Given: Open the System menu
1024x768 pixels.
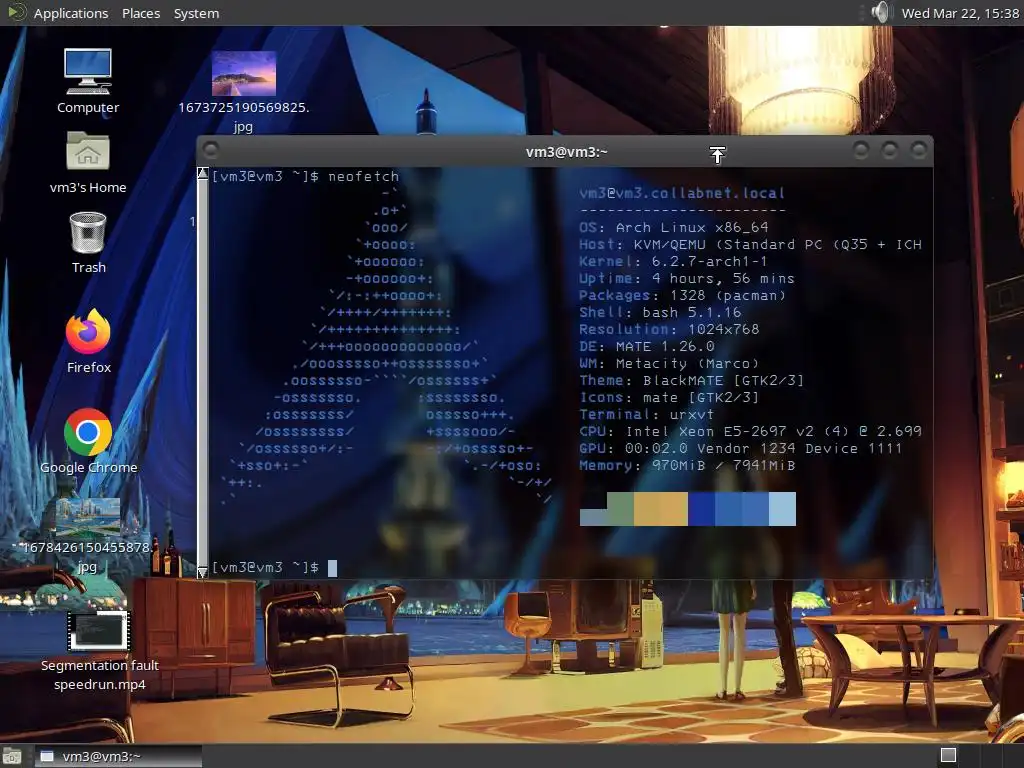Looking at the screenshot, I should (x=196, y=13).
